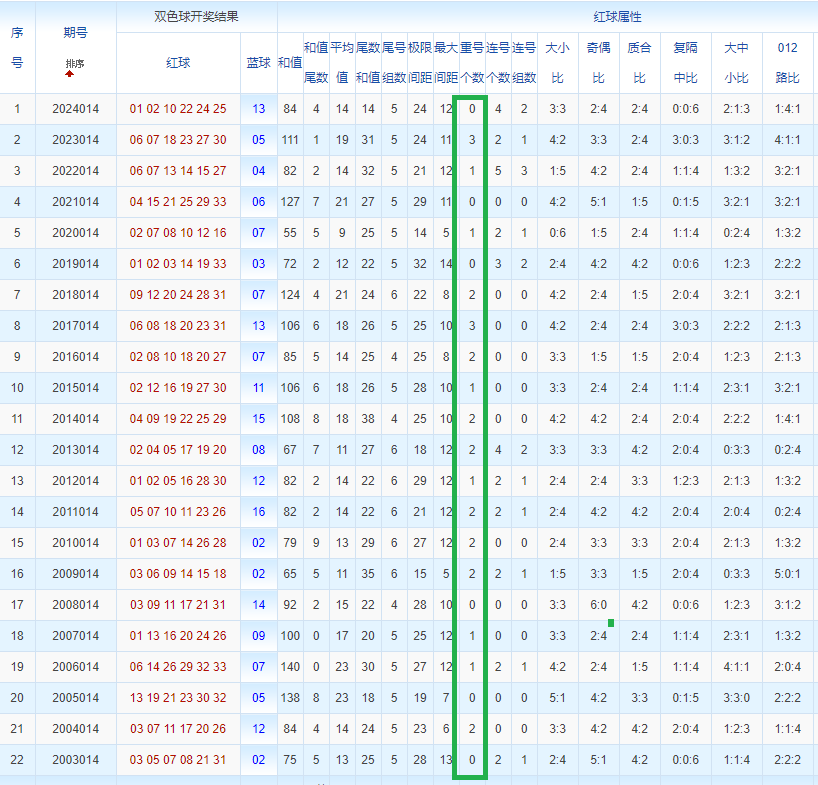818x785 pixels.
Task: Click the small green marker near 6:0
Action: [x=611, y=623]
